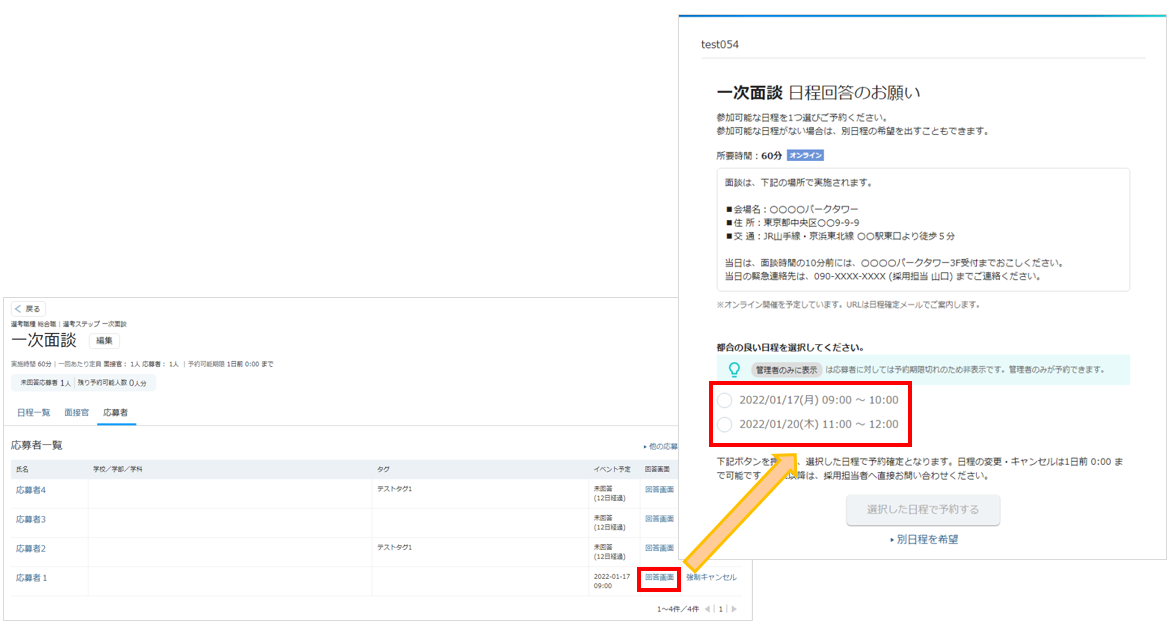Click the オンライン badge

pos(806,155)
